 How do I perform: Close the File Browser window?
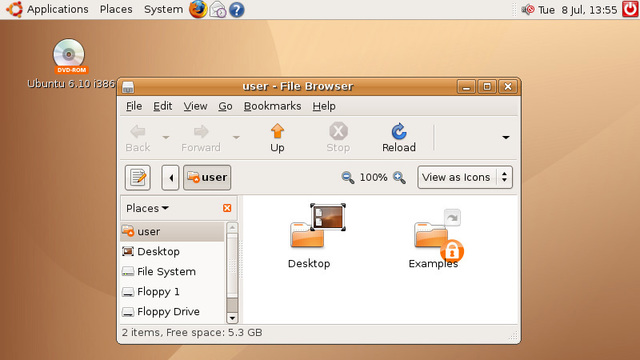[508, 87]
